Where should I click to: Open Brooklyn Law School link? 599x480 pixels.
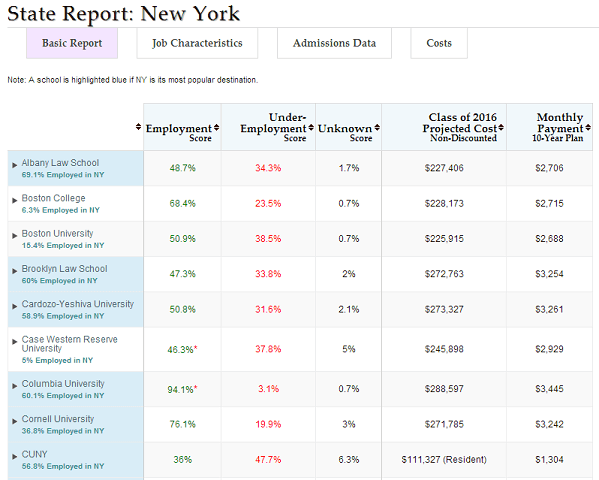[x=65, y=269]
